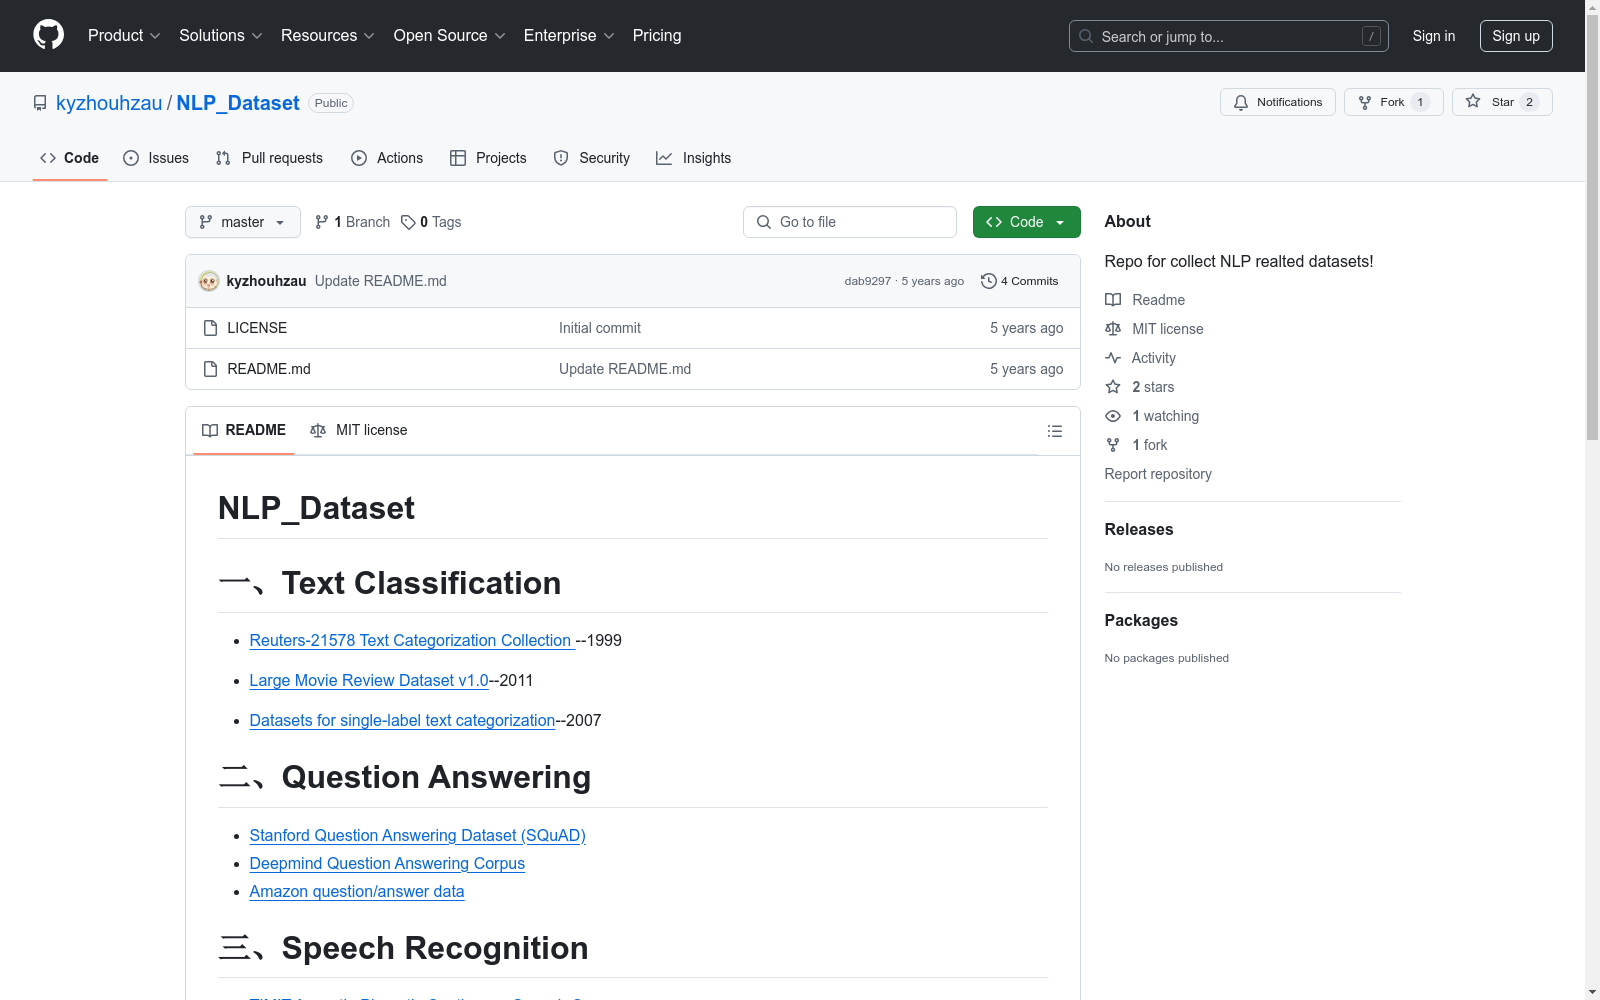Focus the Go to file input
Image resolution: width=1600 pixels, height=1000 pixels.
[850, 222]
